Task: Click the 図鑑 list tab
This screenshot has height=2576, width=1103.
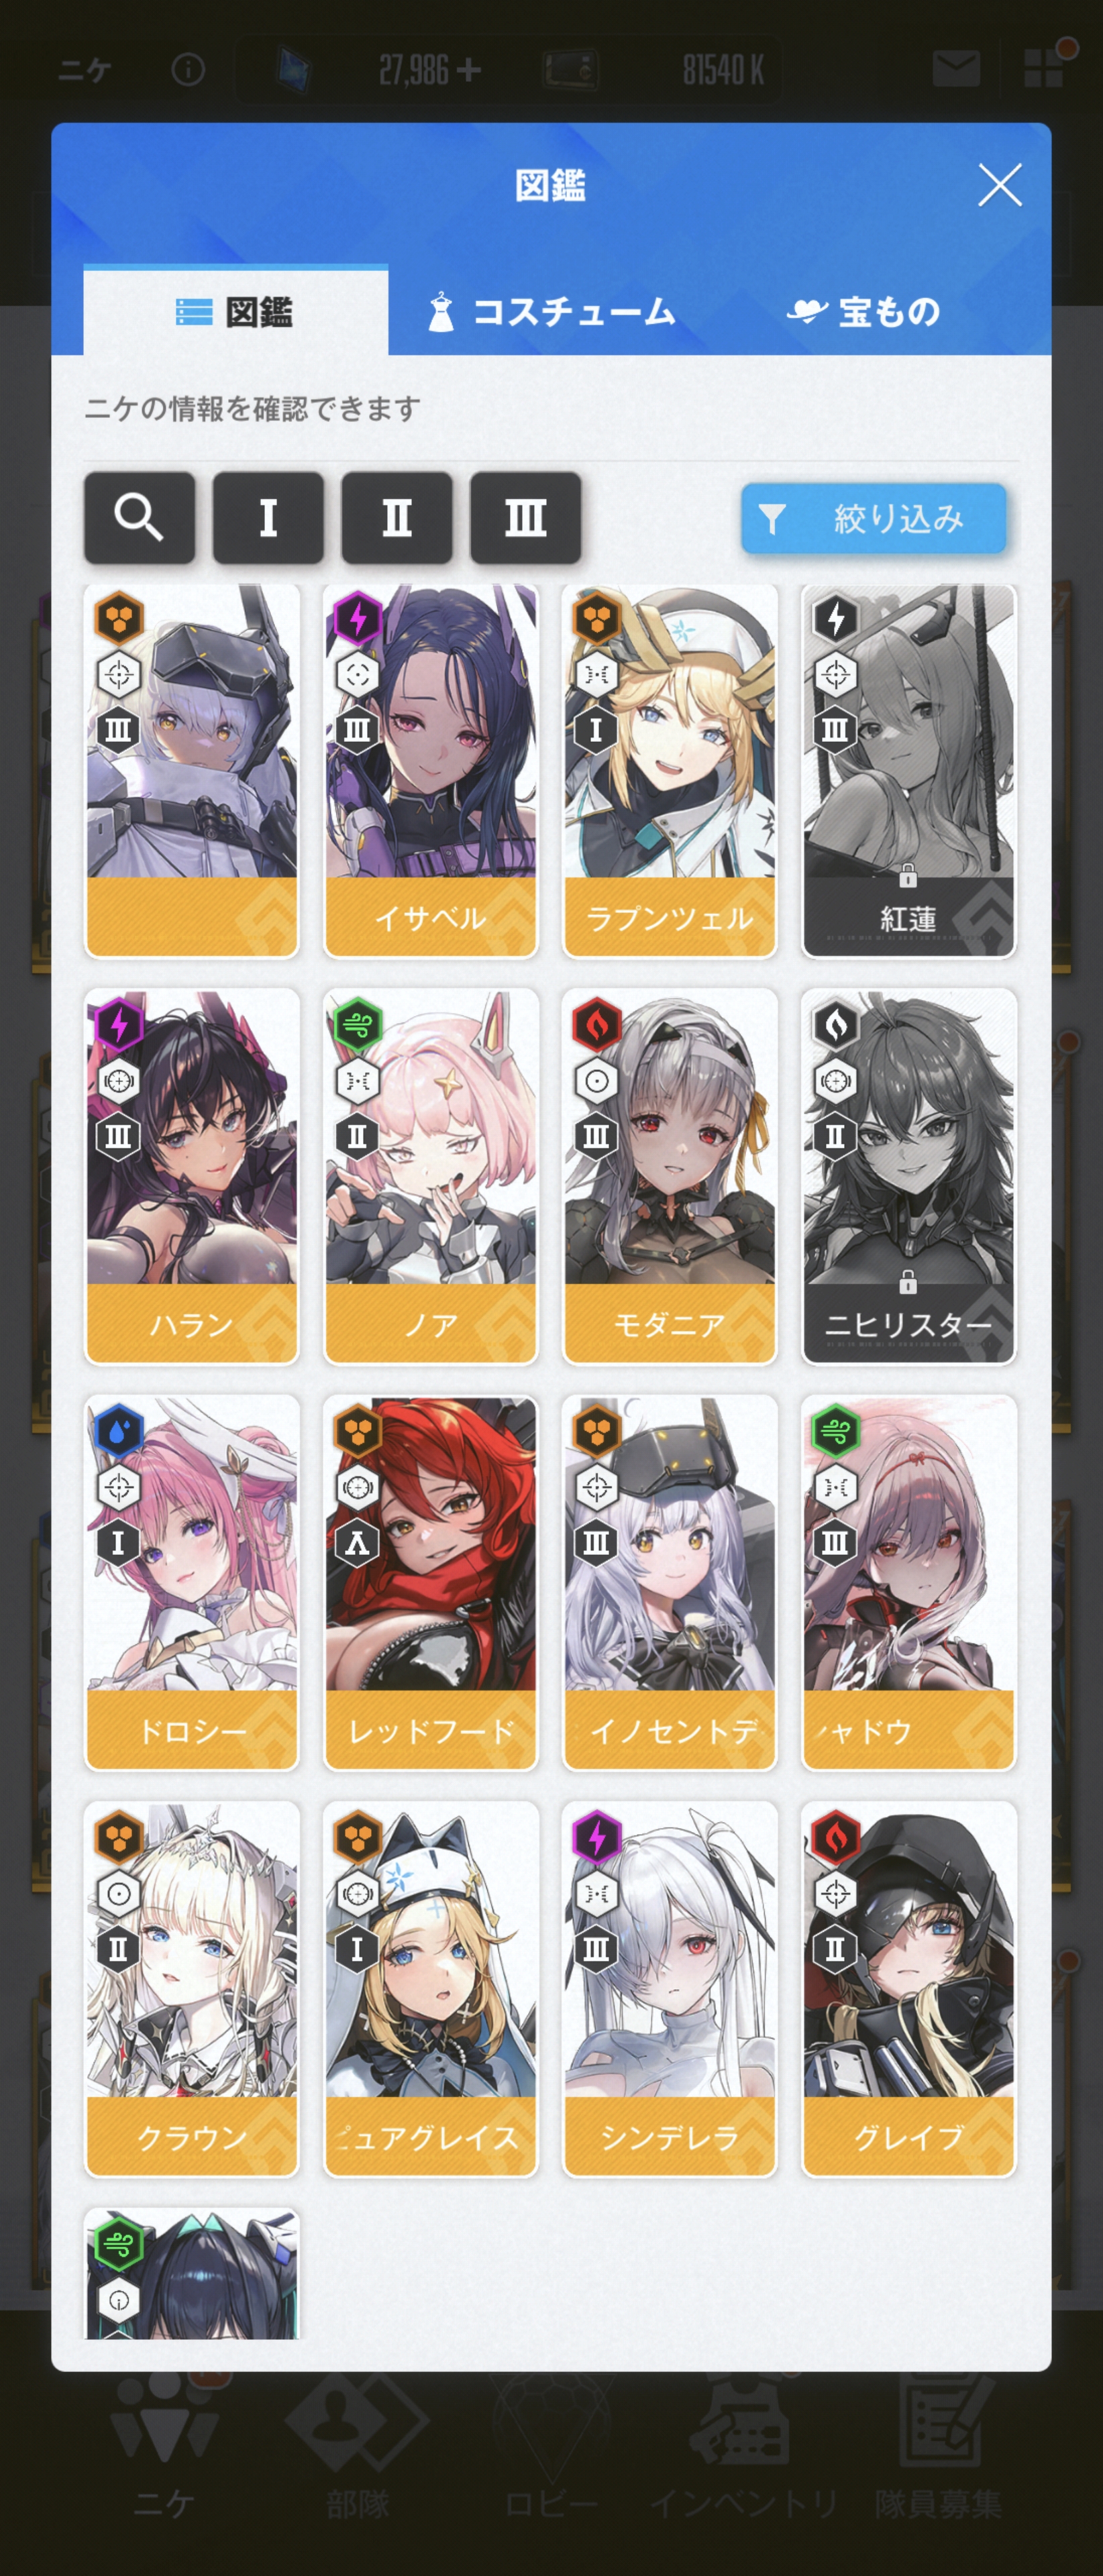Action: click(236, 312)
